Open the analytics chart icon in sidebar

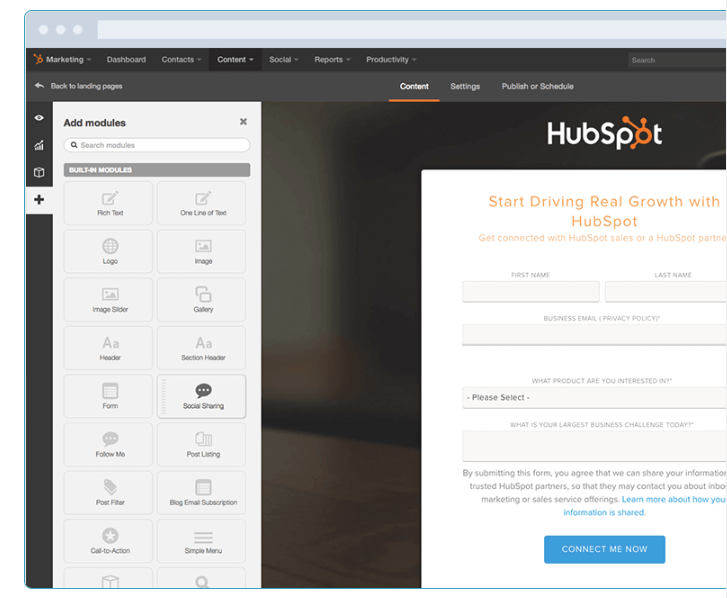pos(39,146)
